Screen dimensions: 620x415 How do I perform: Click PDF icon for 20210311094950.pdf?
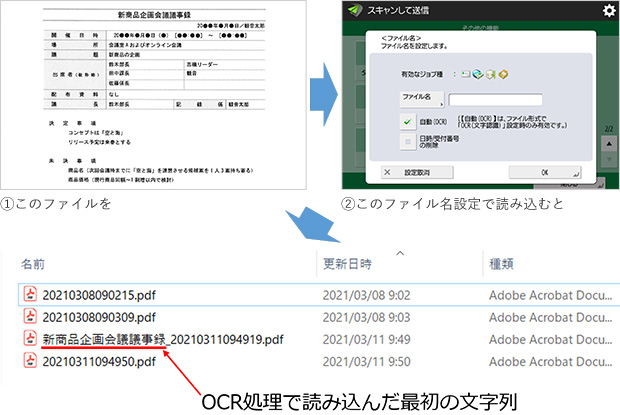click(31, 361)
